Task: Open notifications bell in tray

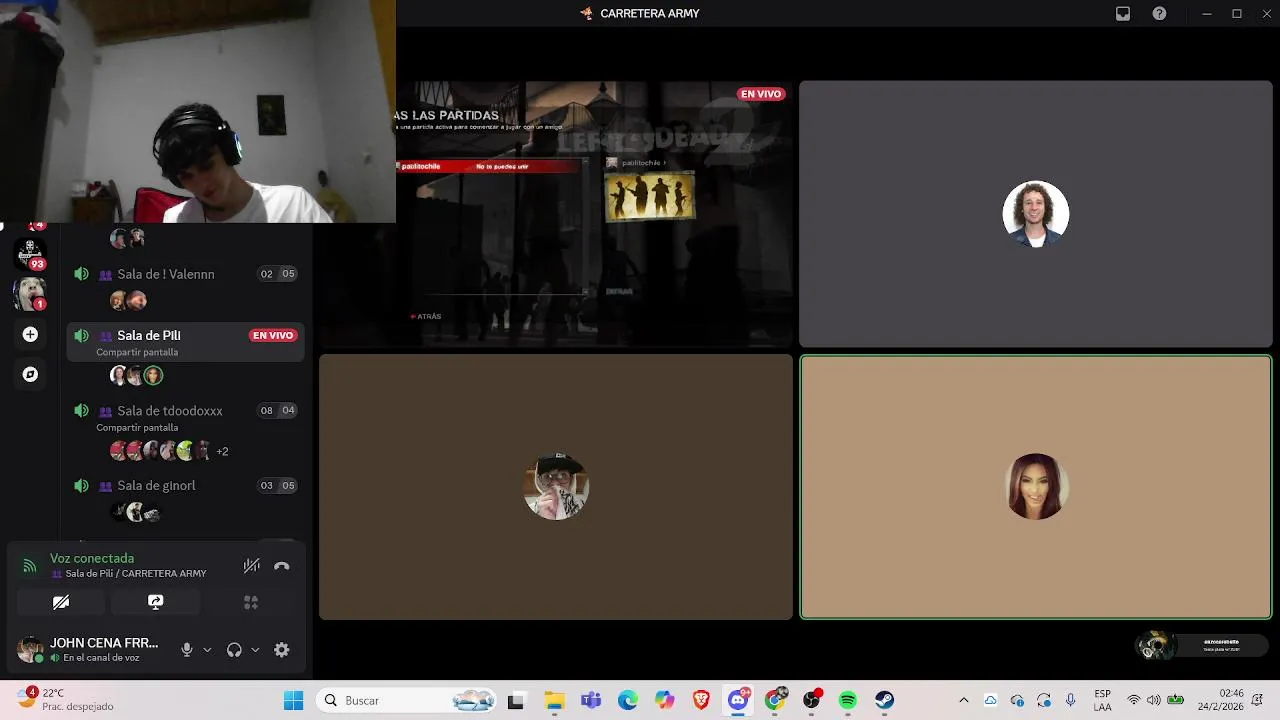Action: pyautogui.click(x=1258, y=700)
